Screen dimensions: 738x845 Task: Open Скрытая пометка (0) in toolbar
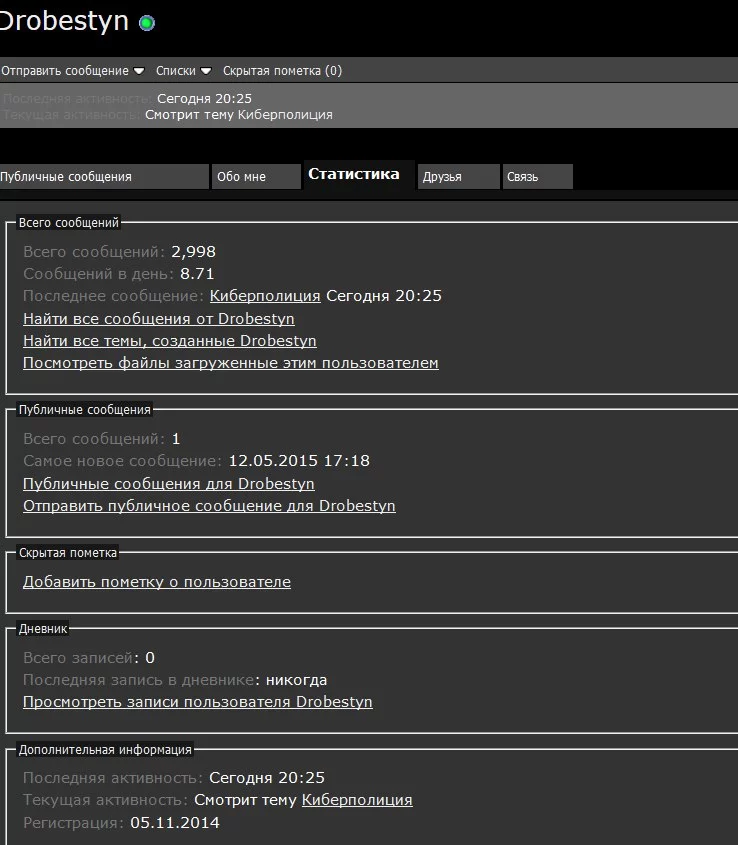282,71
